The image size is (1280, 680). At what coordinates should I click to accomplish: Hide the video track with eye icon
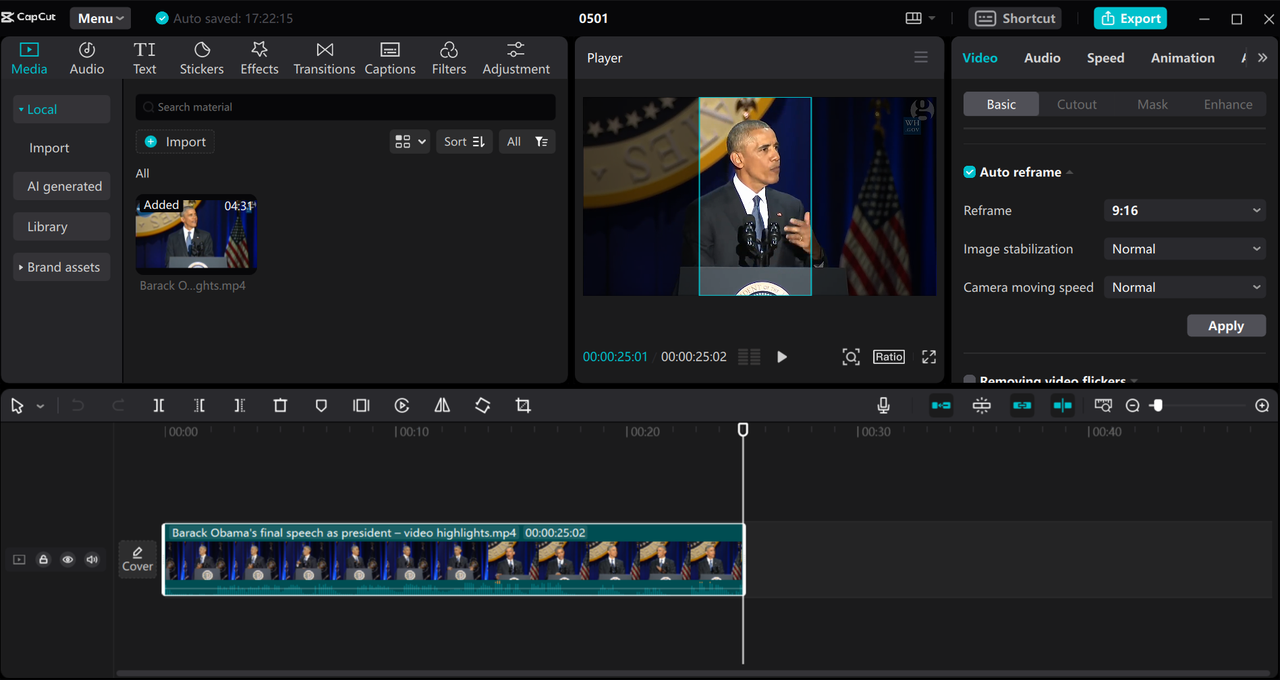(x=68, y=560)
